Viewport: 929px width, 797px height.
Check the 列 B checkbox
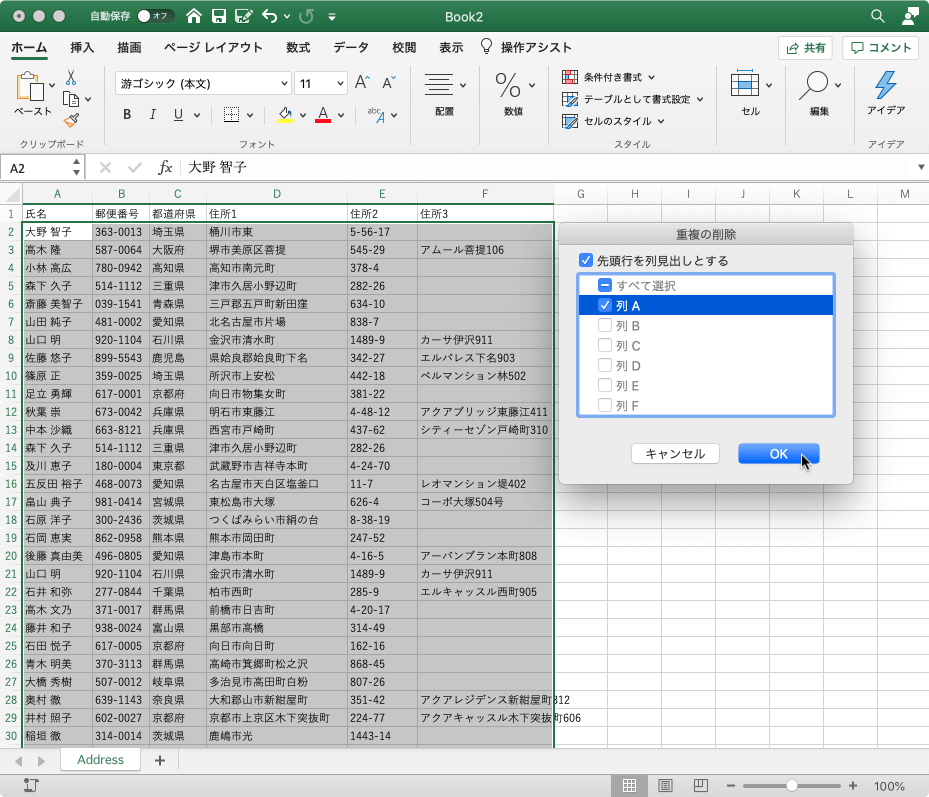point(604,325)
